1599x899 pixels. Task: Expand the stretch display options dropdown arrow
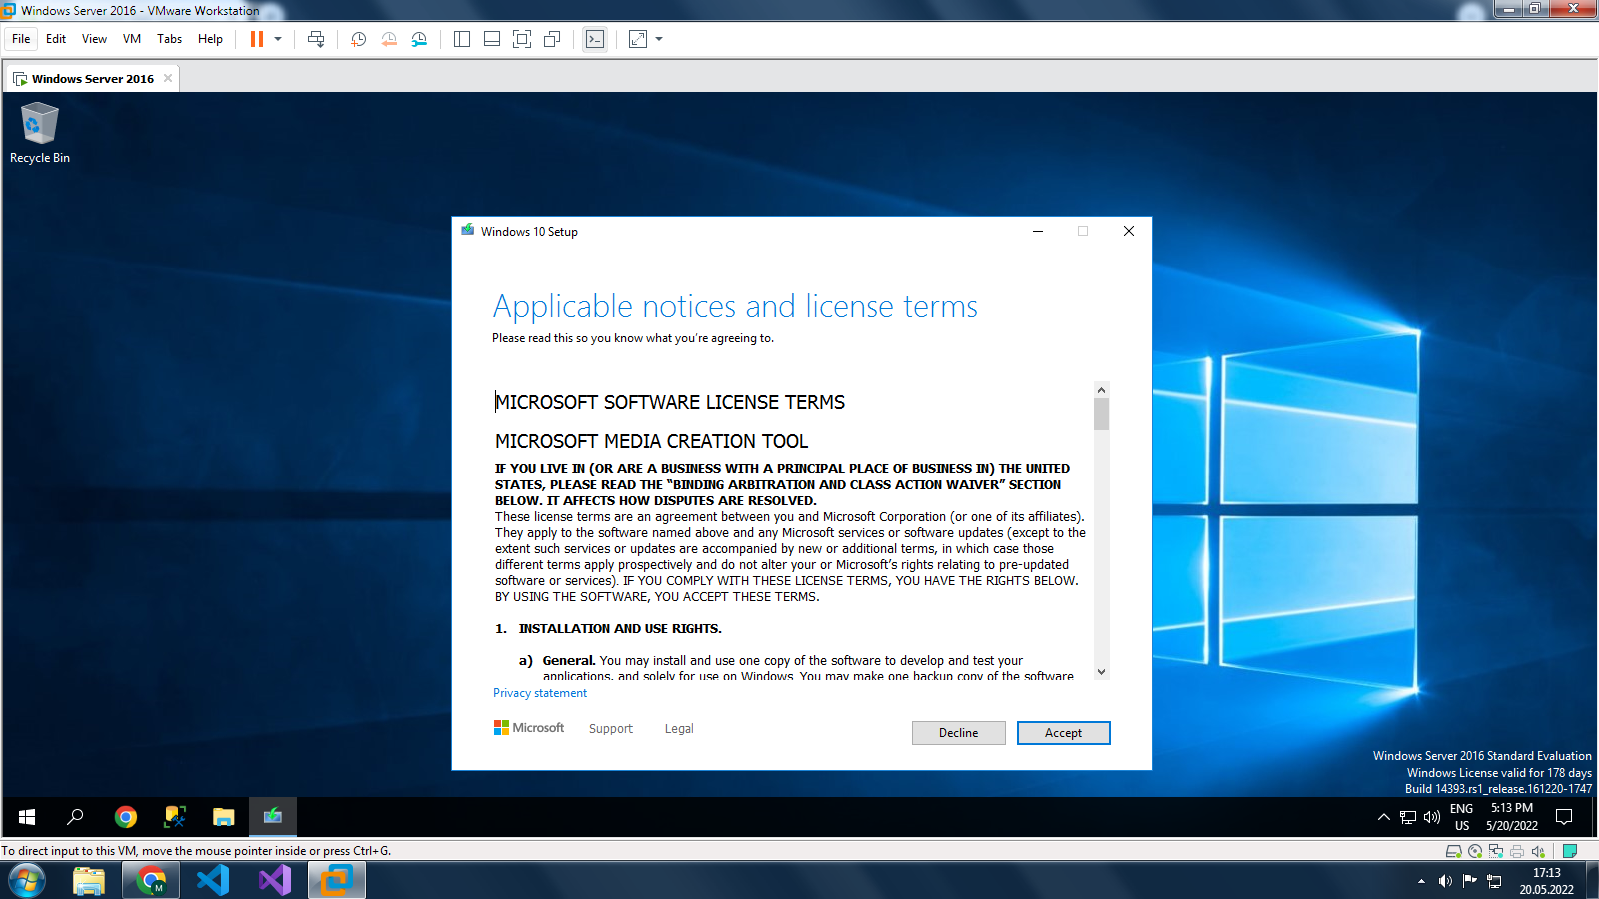point(659,39)
